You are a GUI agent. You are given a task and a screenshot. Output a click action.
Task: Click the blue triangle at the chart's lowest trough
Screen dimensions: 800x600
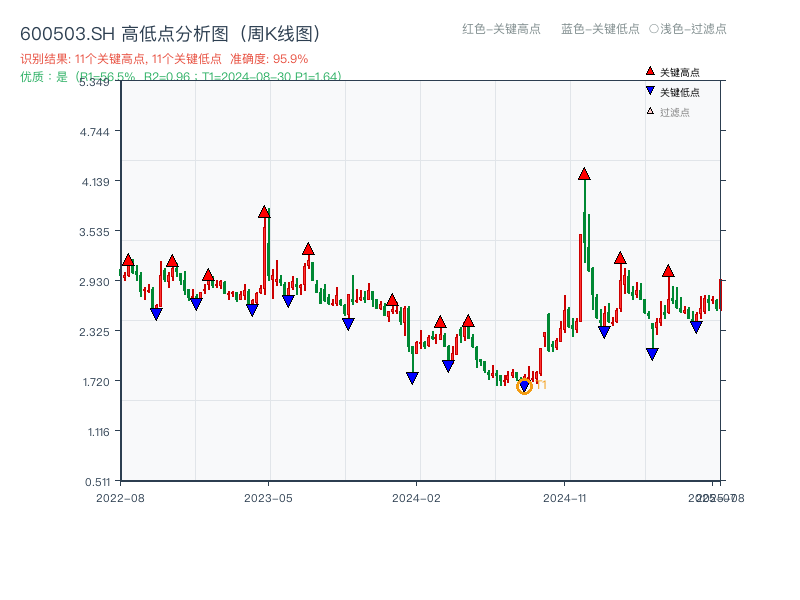524,383
